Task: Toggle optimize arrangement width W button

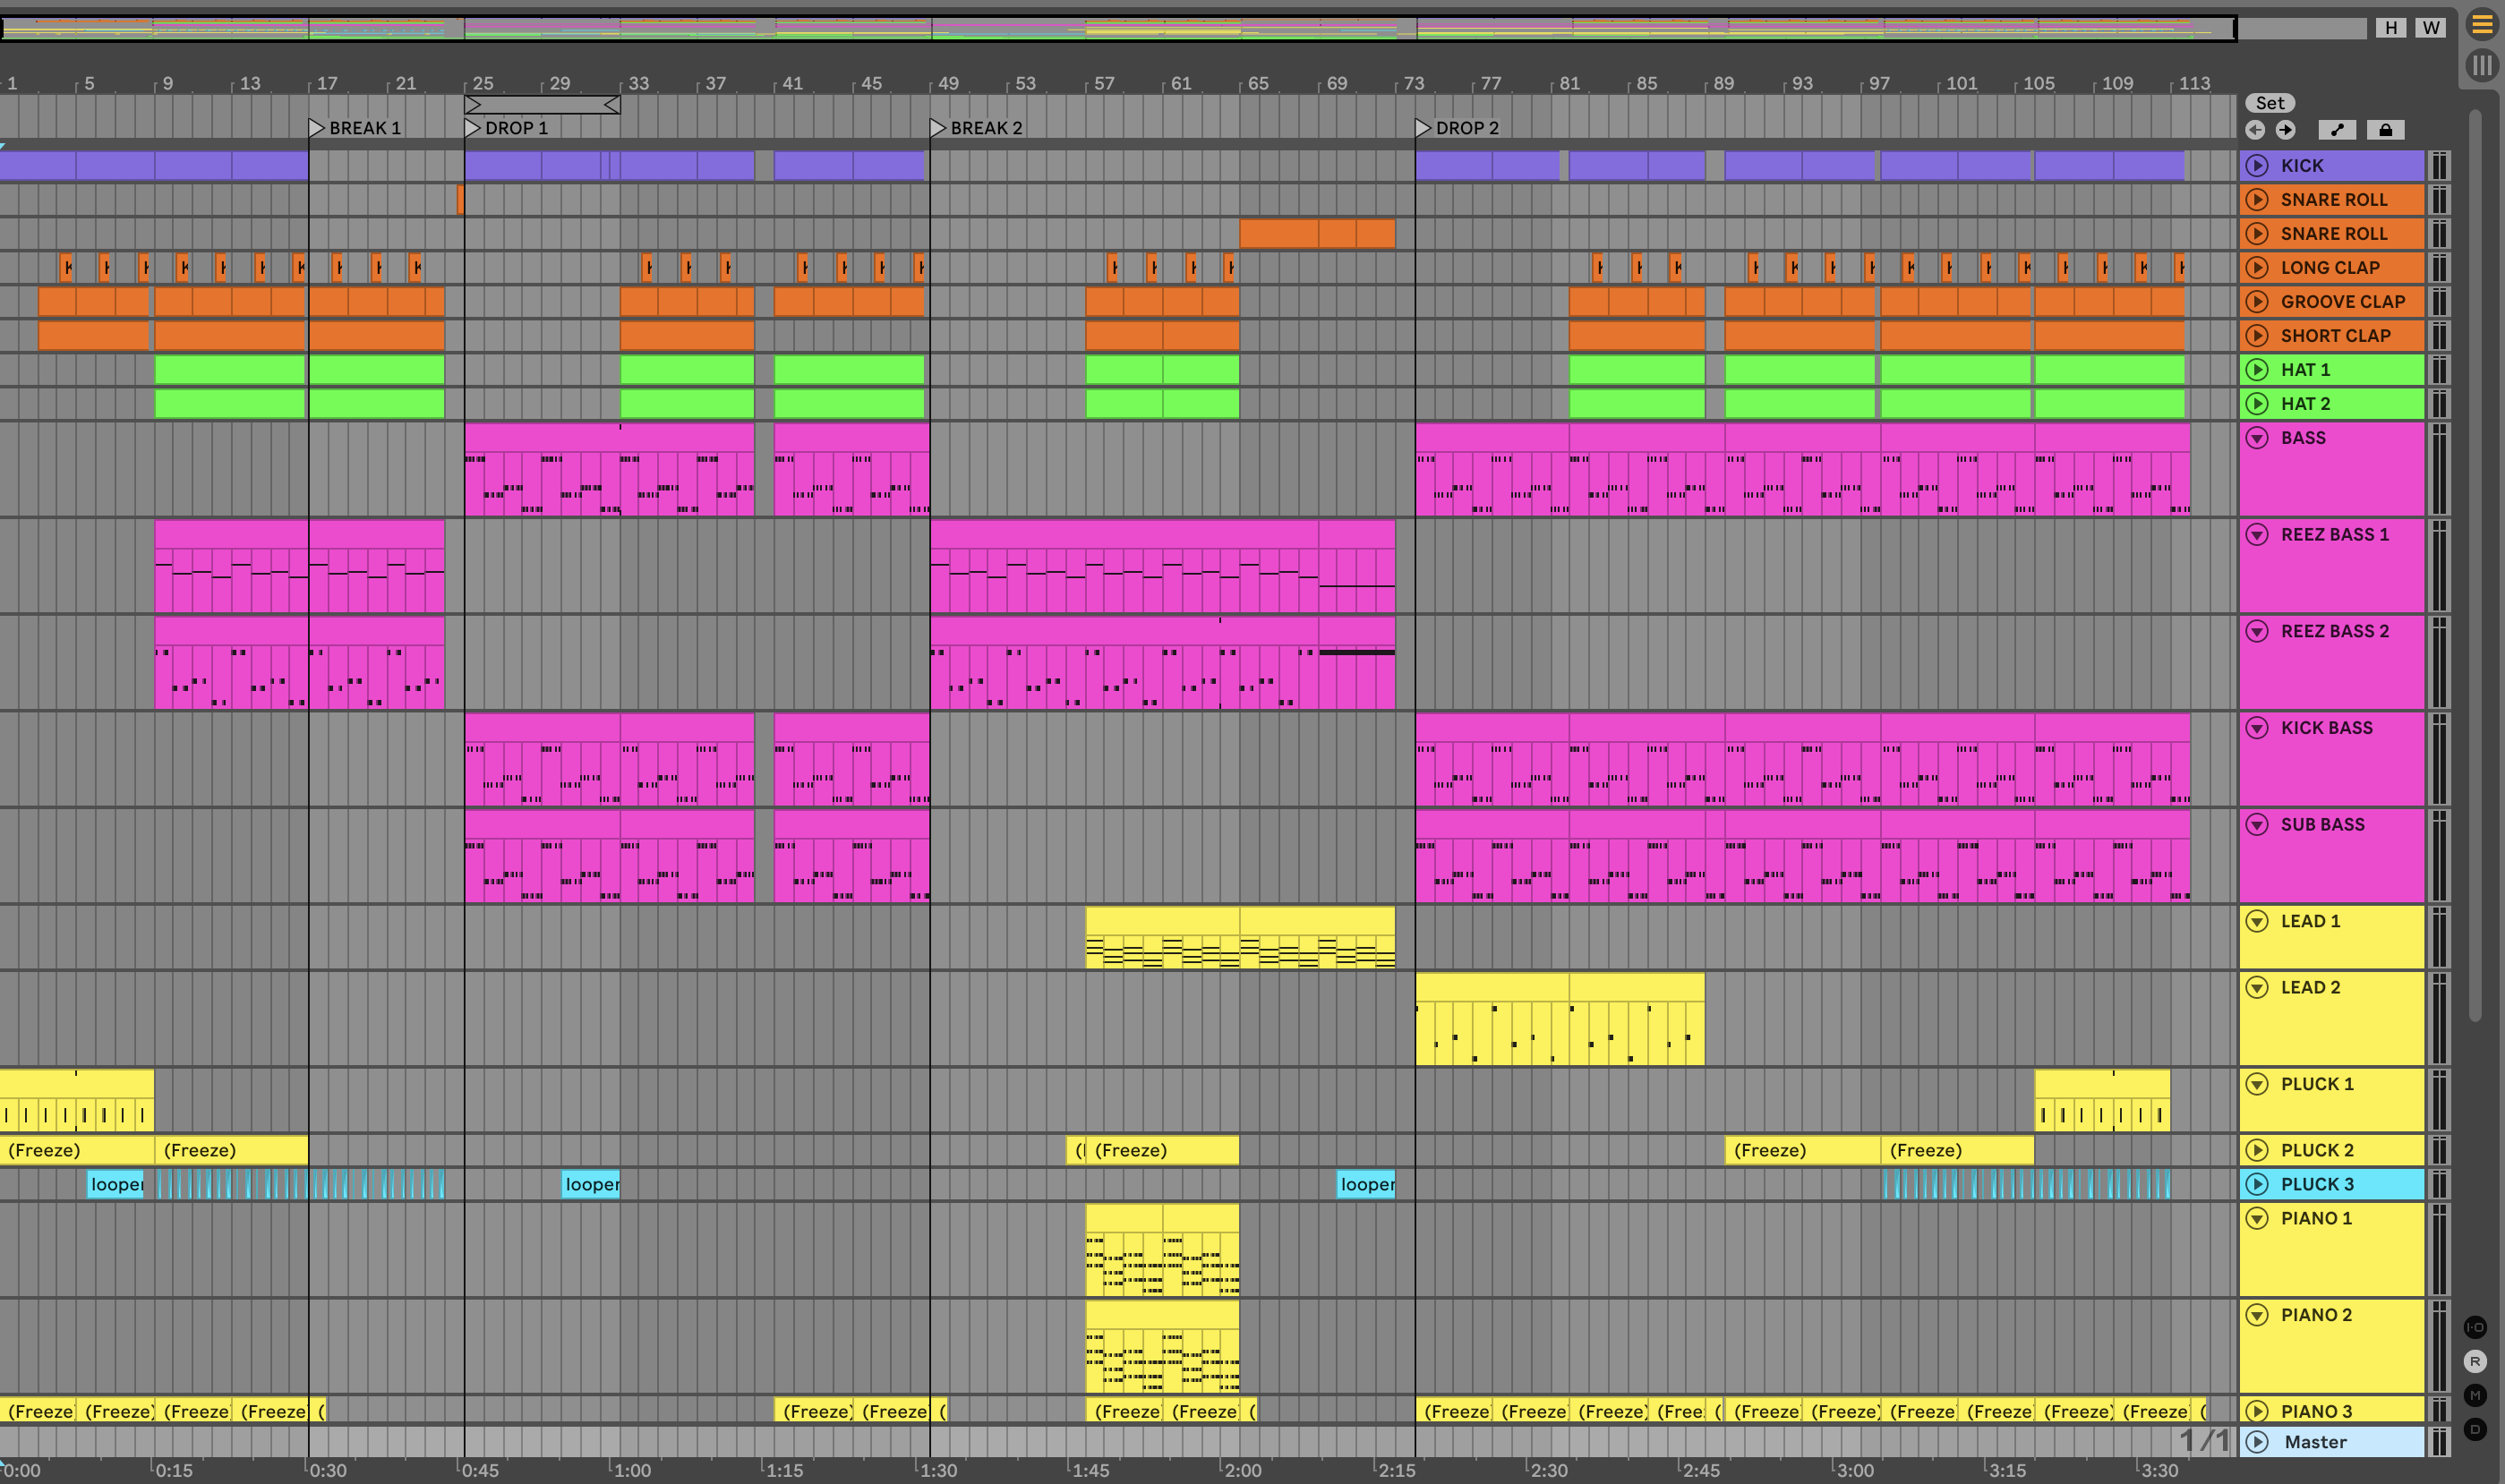Action: 2431,28
